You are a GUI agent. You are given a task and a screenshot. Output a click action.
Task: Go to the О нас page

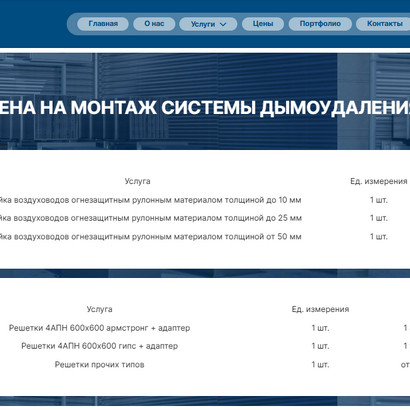tap(154, 24)
